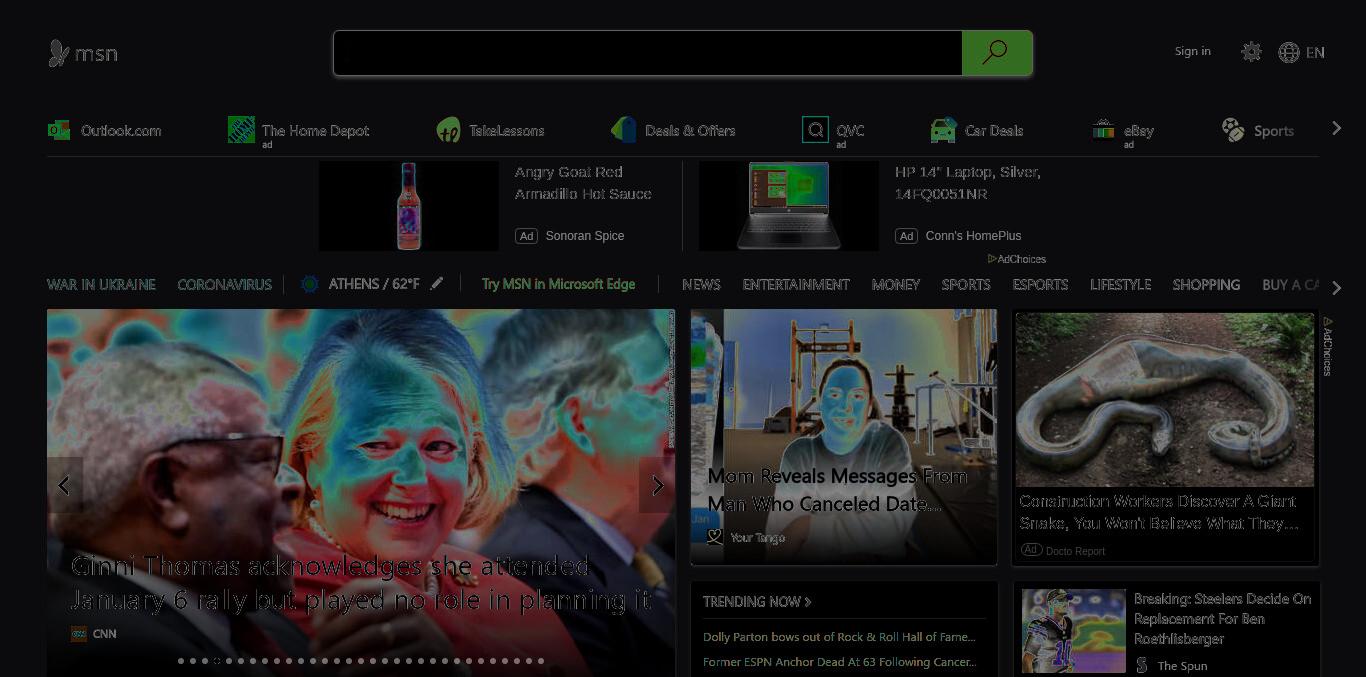The image size is (1366, 677).
Task: Click the globe language icon
Action: pyautogui.click(x=1289, y=52)
